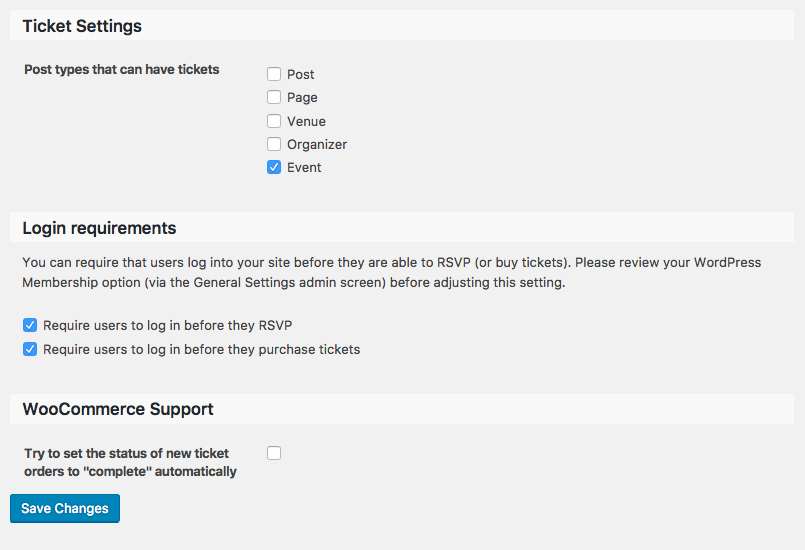The height and width of the screenshot is (550, 805).
Task: Click 'Post types that can have tickets' label
Action: [121, 70]
